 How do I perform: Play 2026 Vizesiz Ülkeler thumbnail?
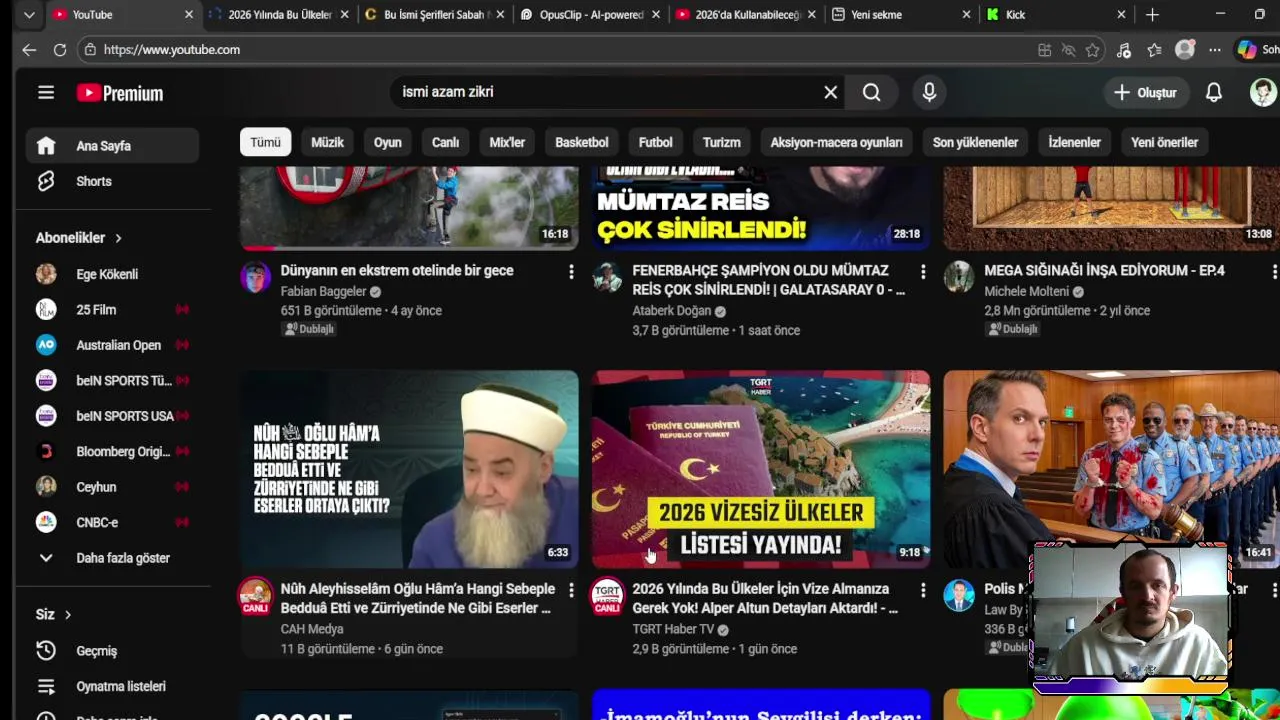pyautogui.click(x=761, y=470)
